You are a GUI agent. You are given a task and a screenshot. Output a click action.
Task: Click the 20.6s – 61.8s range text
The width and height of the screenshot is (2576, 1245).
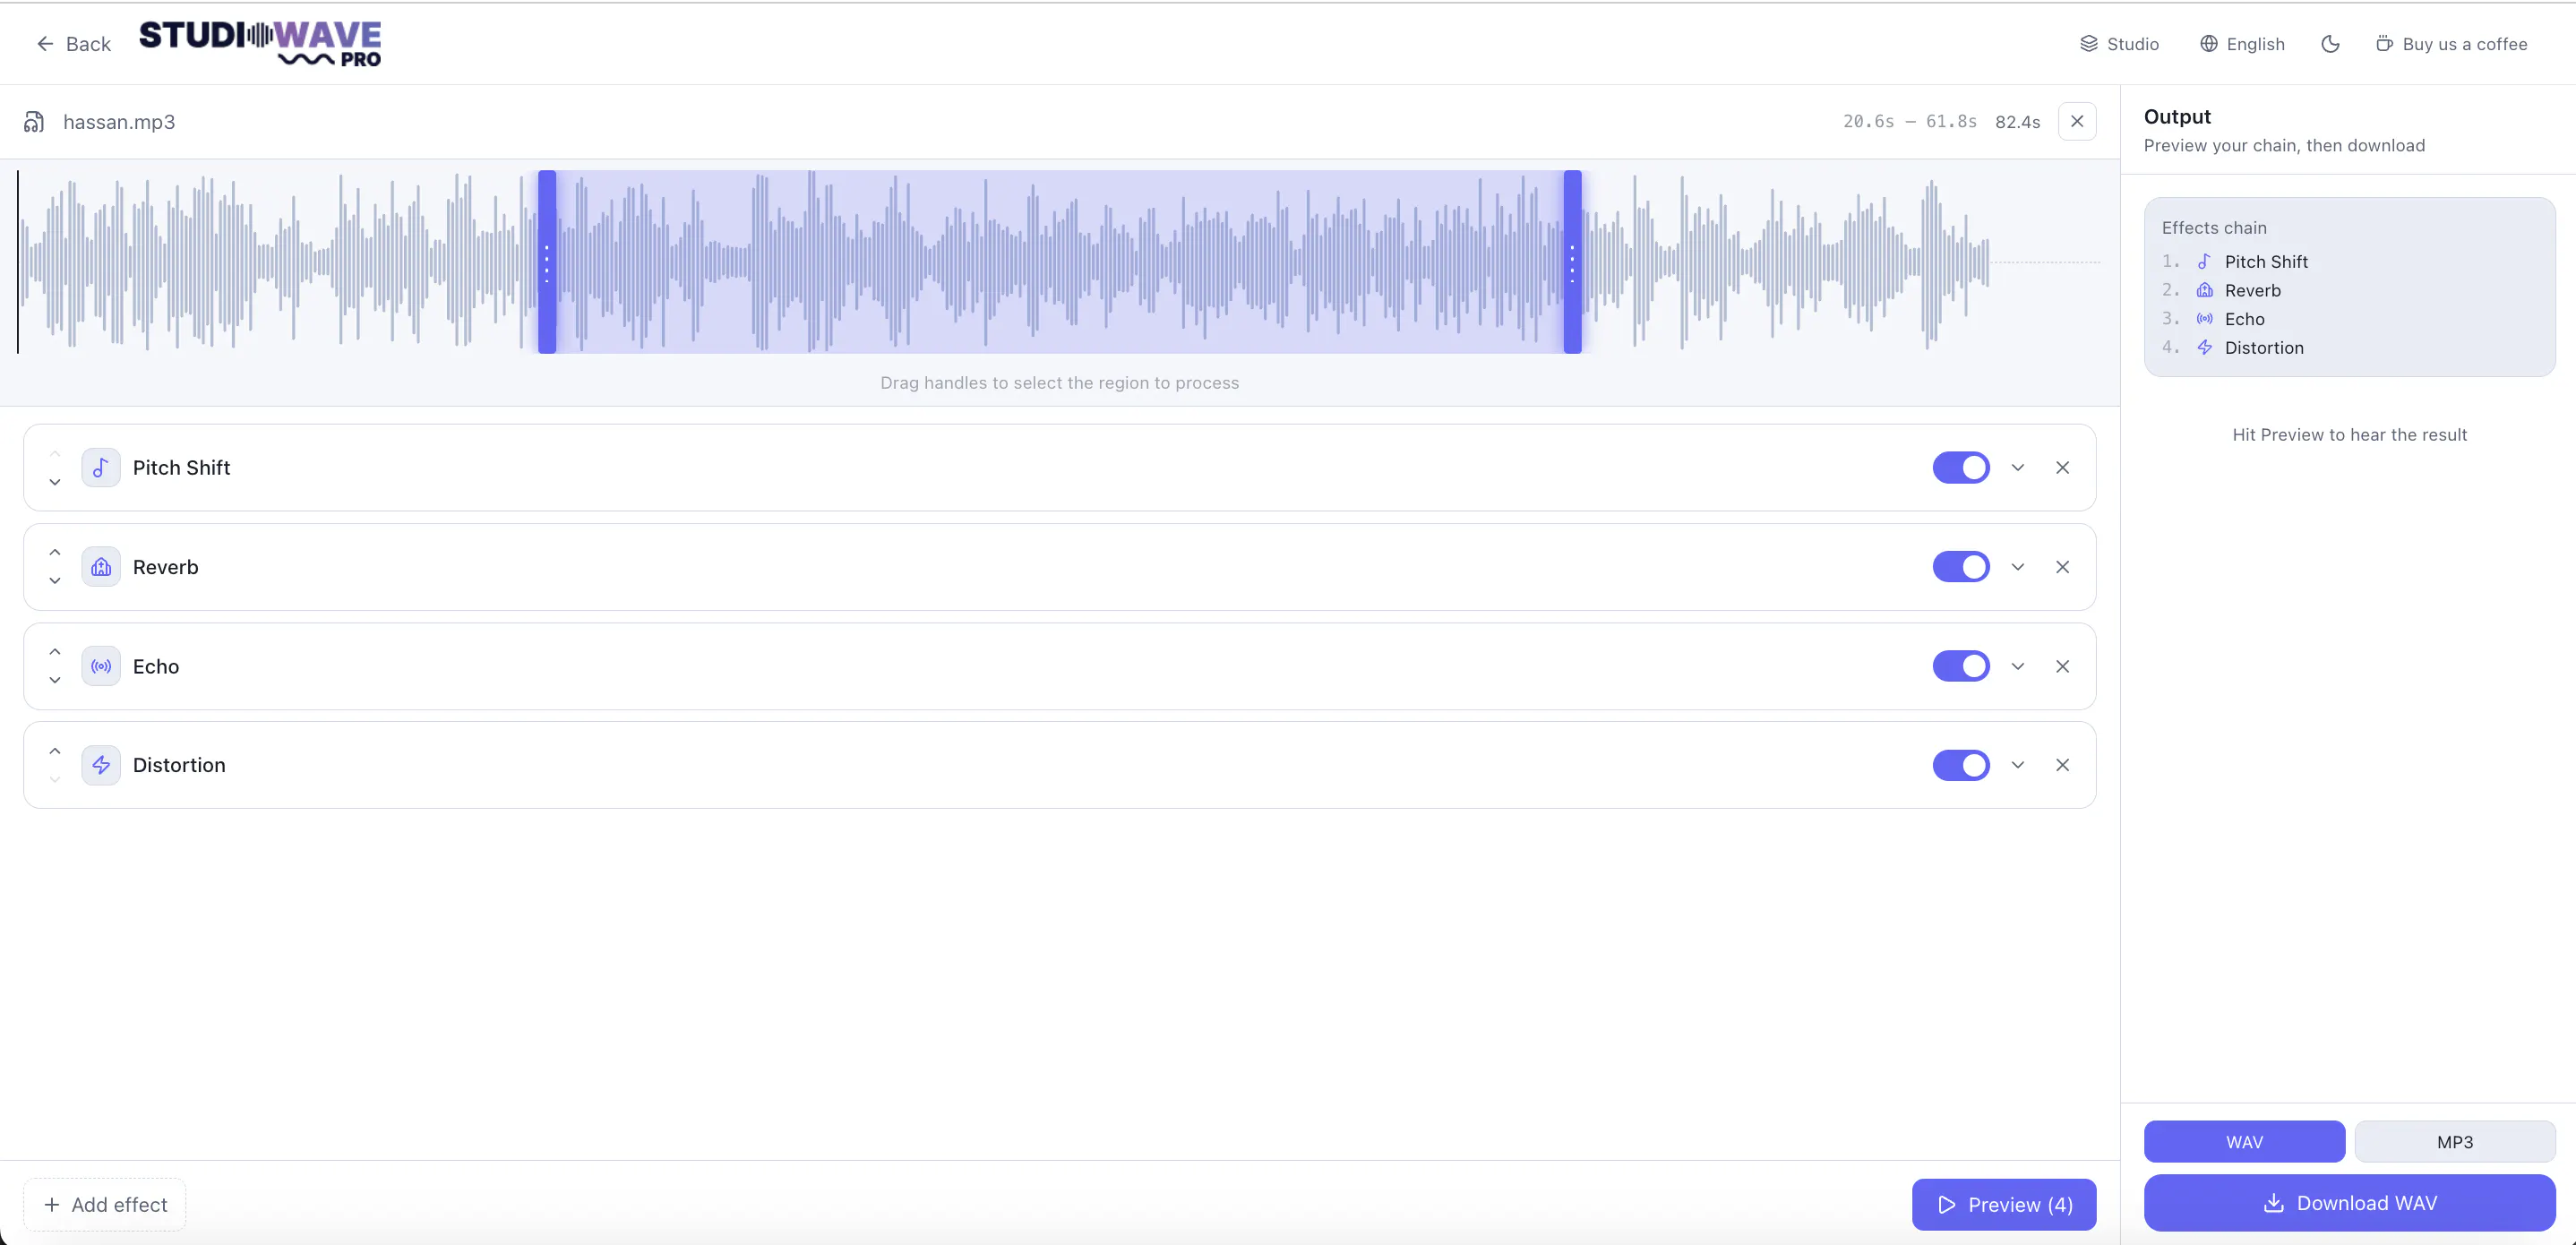(1909, 122)
